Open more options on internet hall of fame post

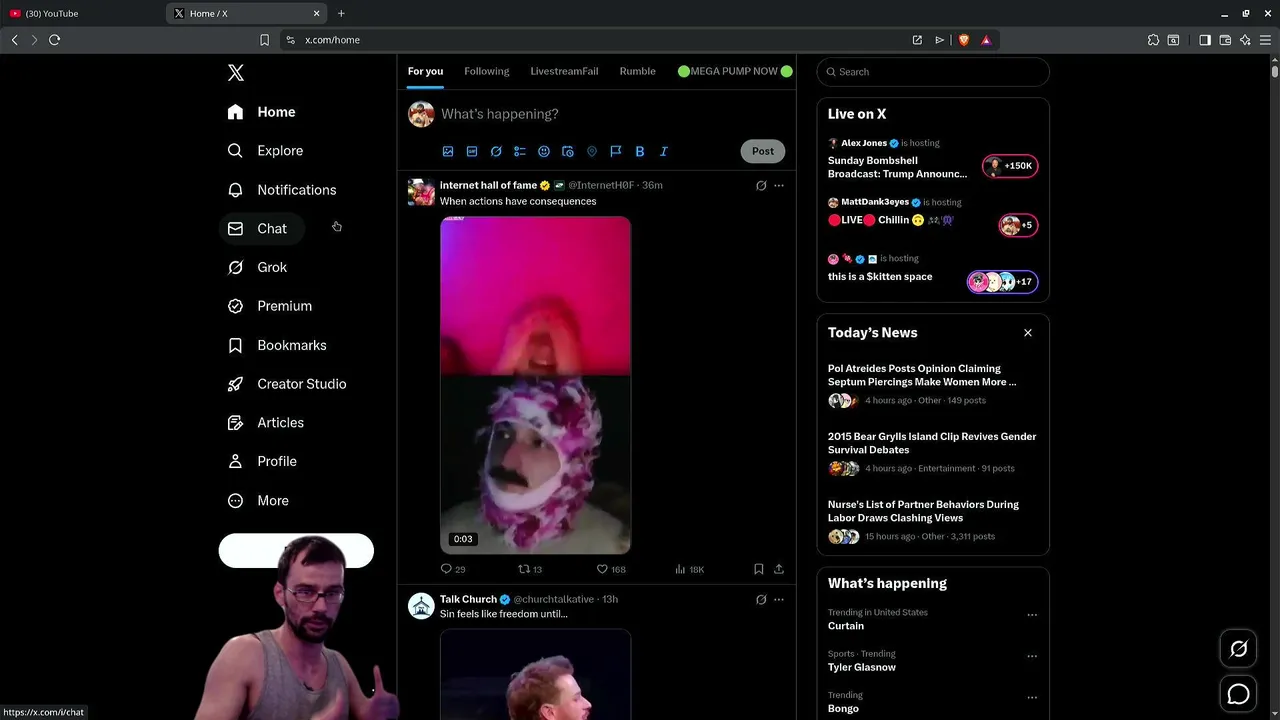(779, 185)
